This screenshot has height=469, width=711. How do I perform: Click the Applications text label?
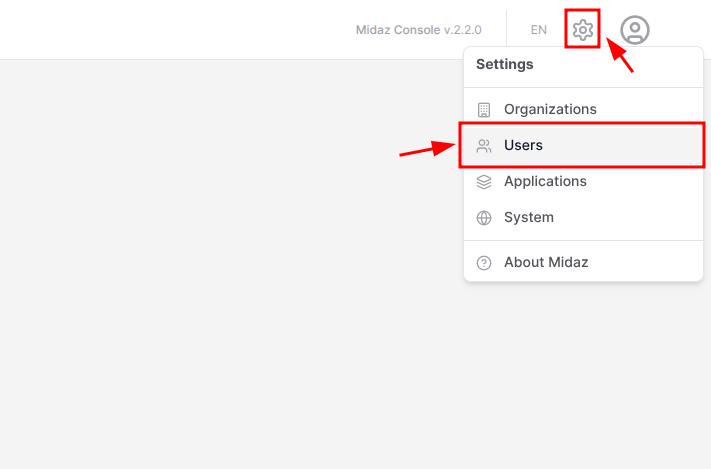tap(545, 181)
